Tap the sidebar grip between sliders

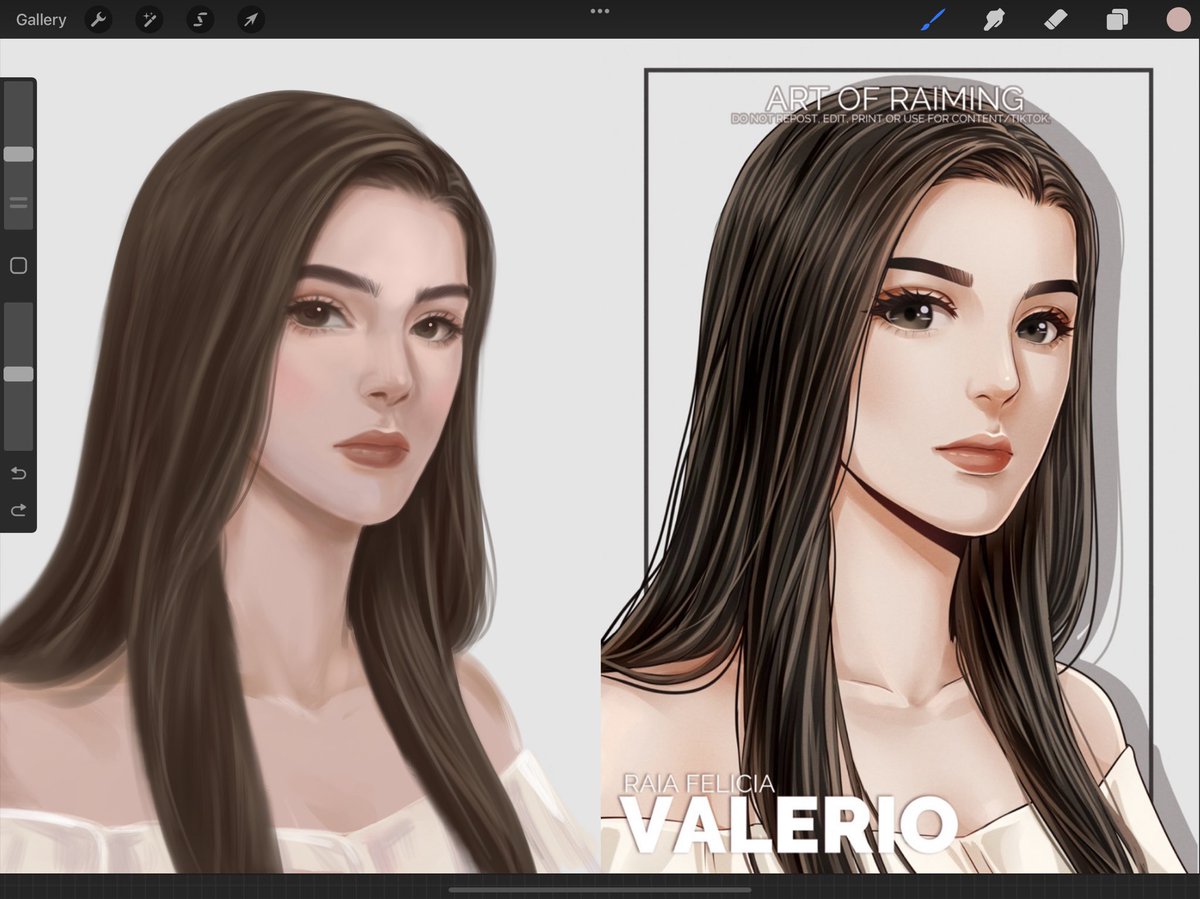pyautogui.click(x=18, y=202)
